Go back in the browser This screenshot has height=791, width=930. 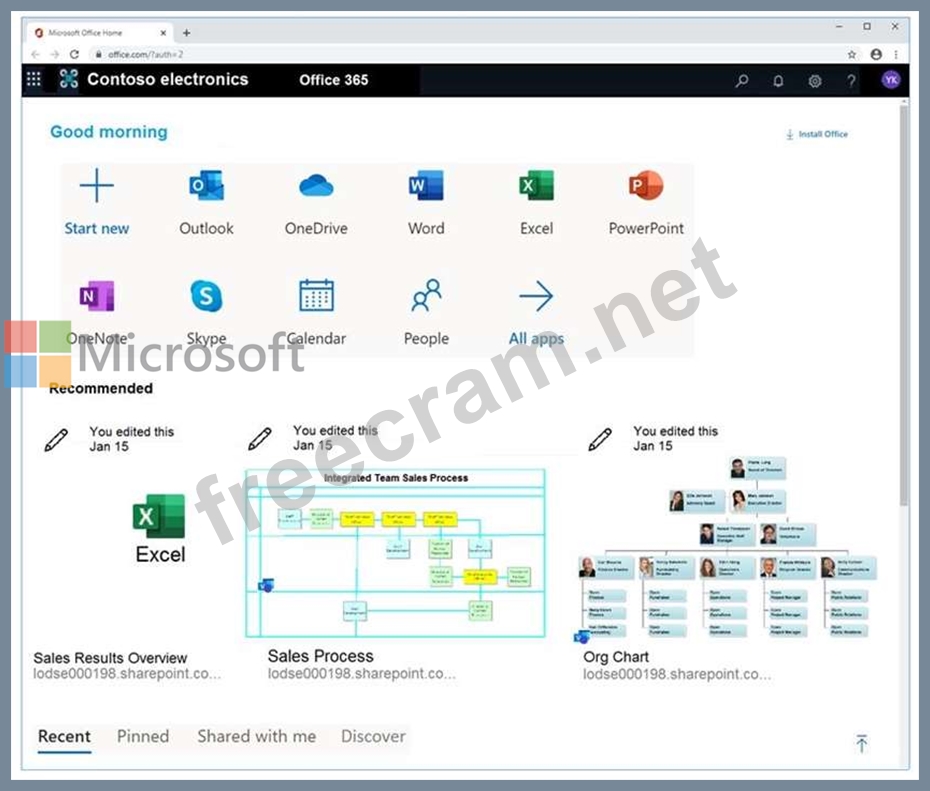pos(36,55)
